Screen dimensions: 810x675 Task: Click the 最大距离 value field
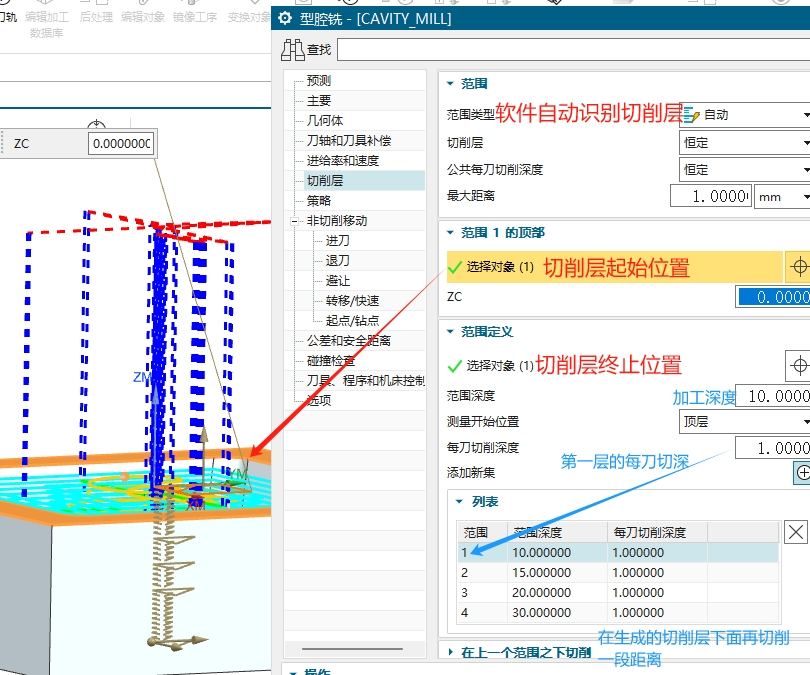point(711,196)
